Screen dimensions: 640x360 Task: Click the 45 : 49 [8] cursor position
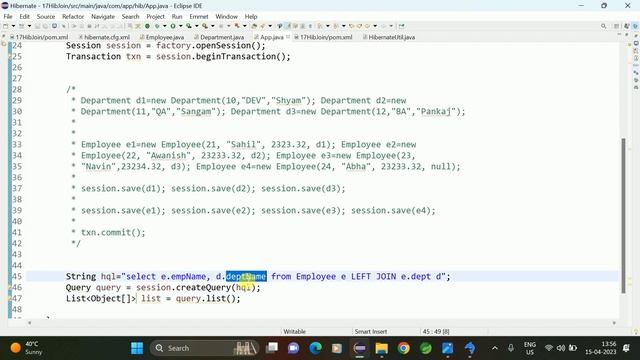click(436, 331)
